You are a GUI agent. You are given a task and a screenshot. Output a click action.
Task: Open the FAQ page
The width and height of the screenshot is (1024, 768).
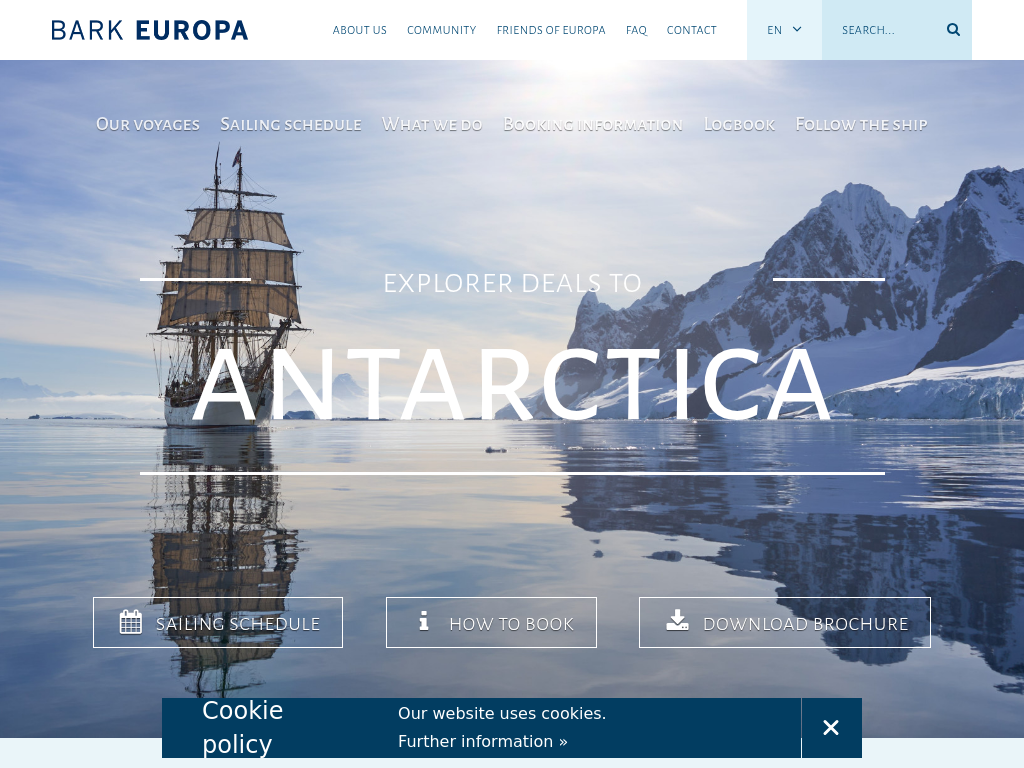(x=636, y=30)
